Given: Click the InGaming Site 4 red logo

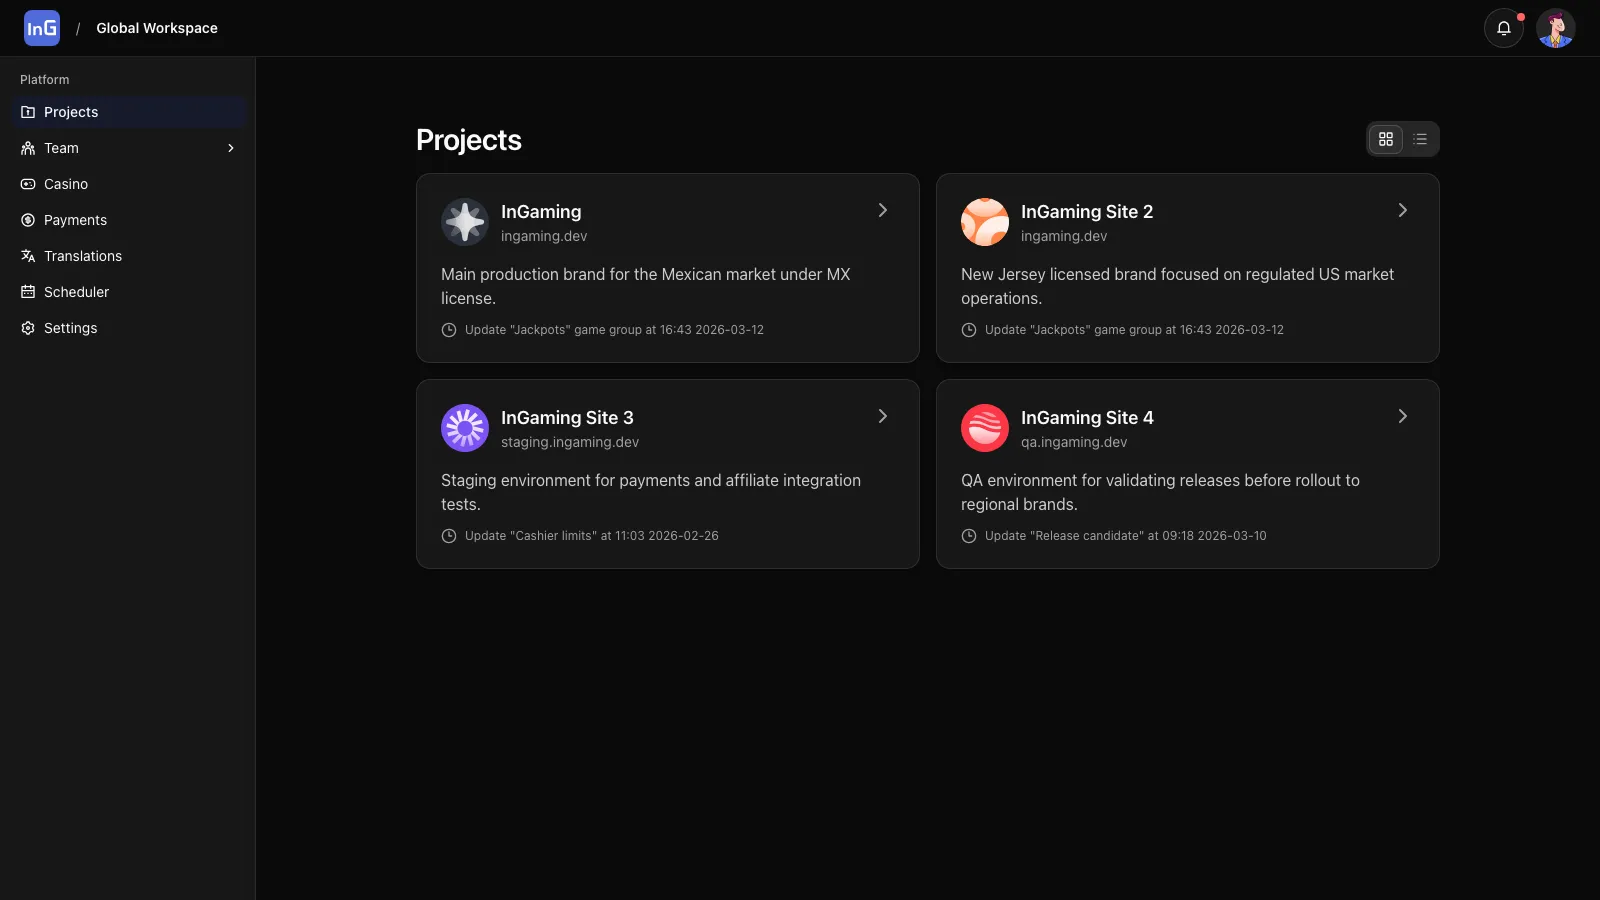Looking at the screenshot, I should coord(985,428).
